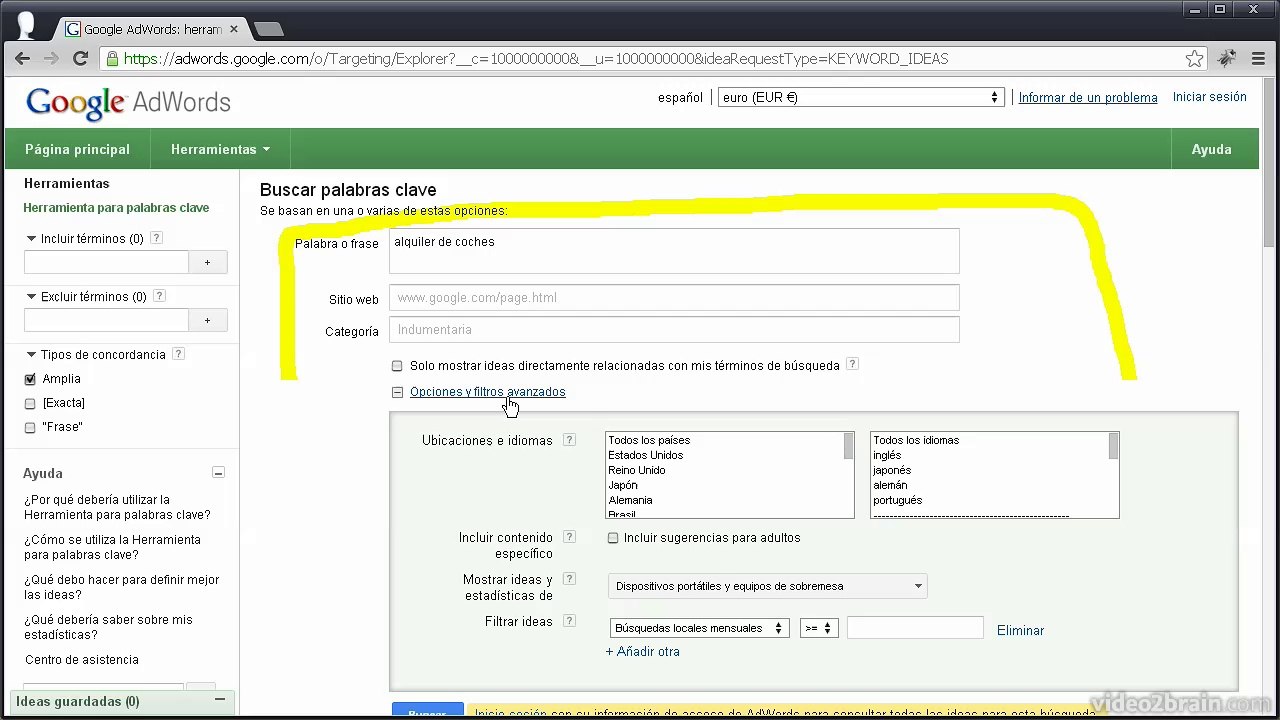This screenshot has width=1280, height=720.
Task: Open help icon beside Mostrar ideas y estadísticas
Action: click(x=569, y=579)
